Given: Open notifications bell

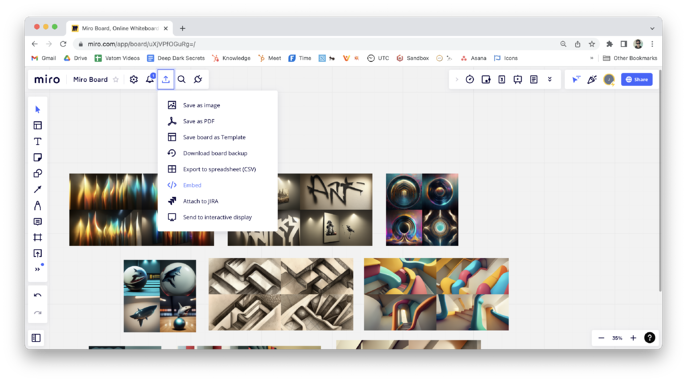Looking at the screenshot, I should (150, 79).
